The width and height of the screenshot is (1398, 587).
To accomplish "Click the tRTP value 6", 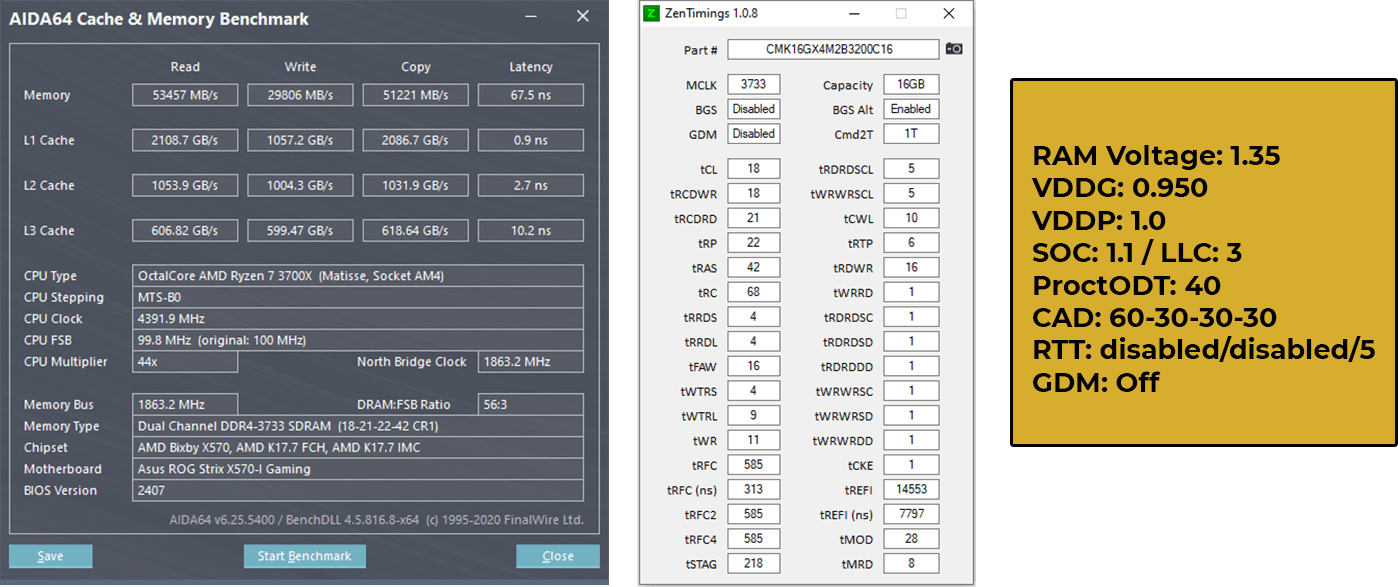I will [x=910, y=242].
